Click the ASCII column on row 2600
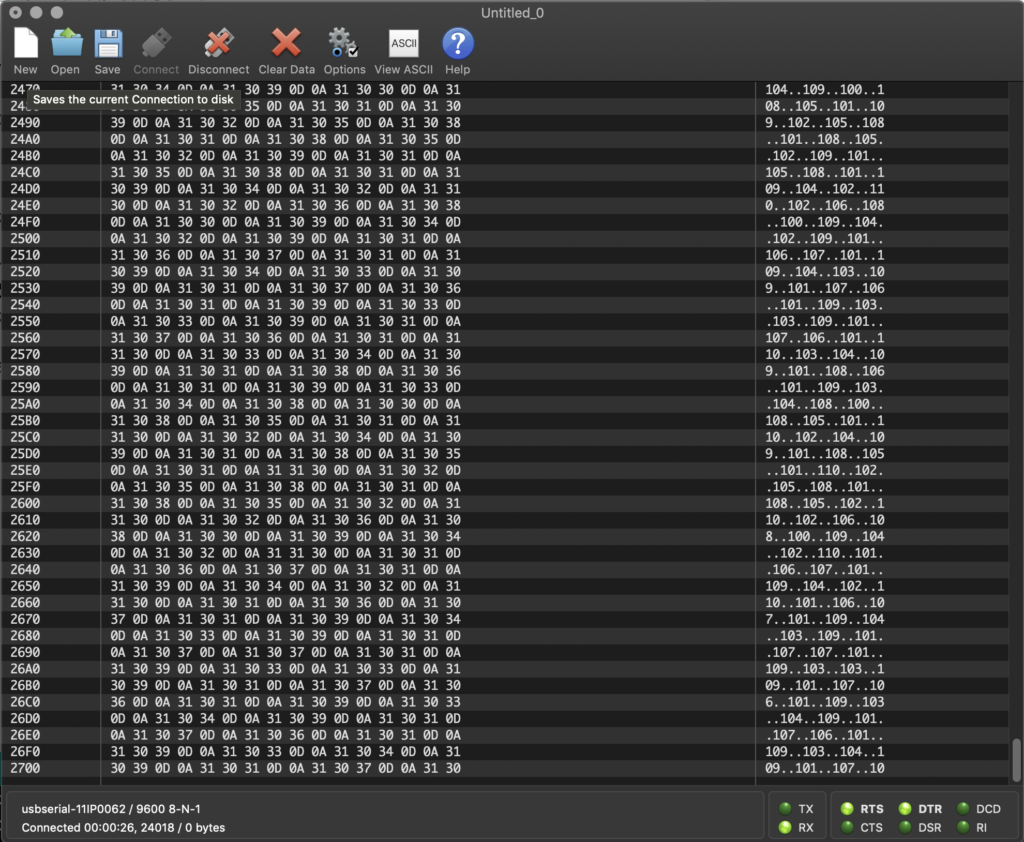Screen dimensions: 1024x842 (824, 504)
